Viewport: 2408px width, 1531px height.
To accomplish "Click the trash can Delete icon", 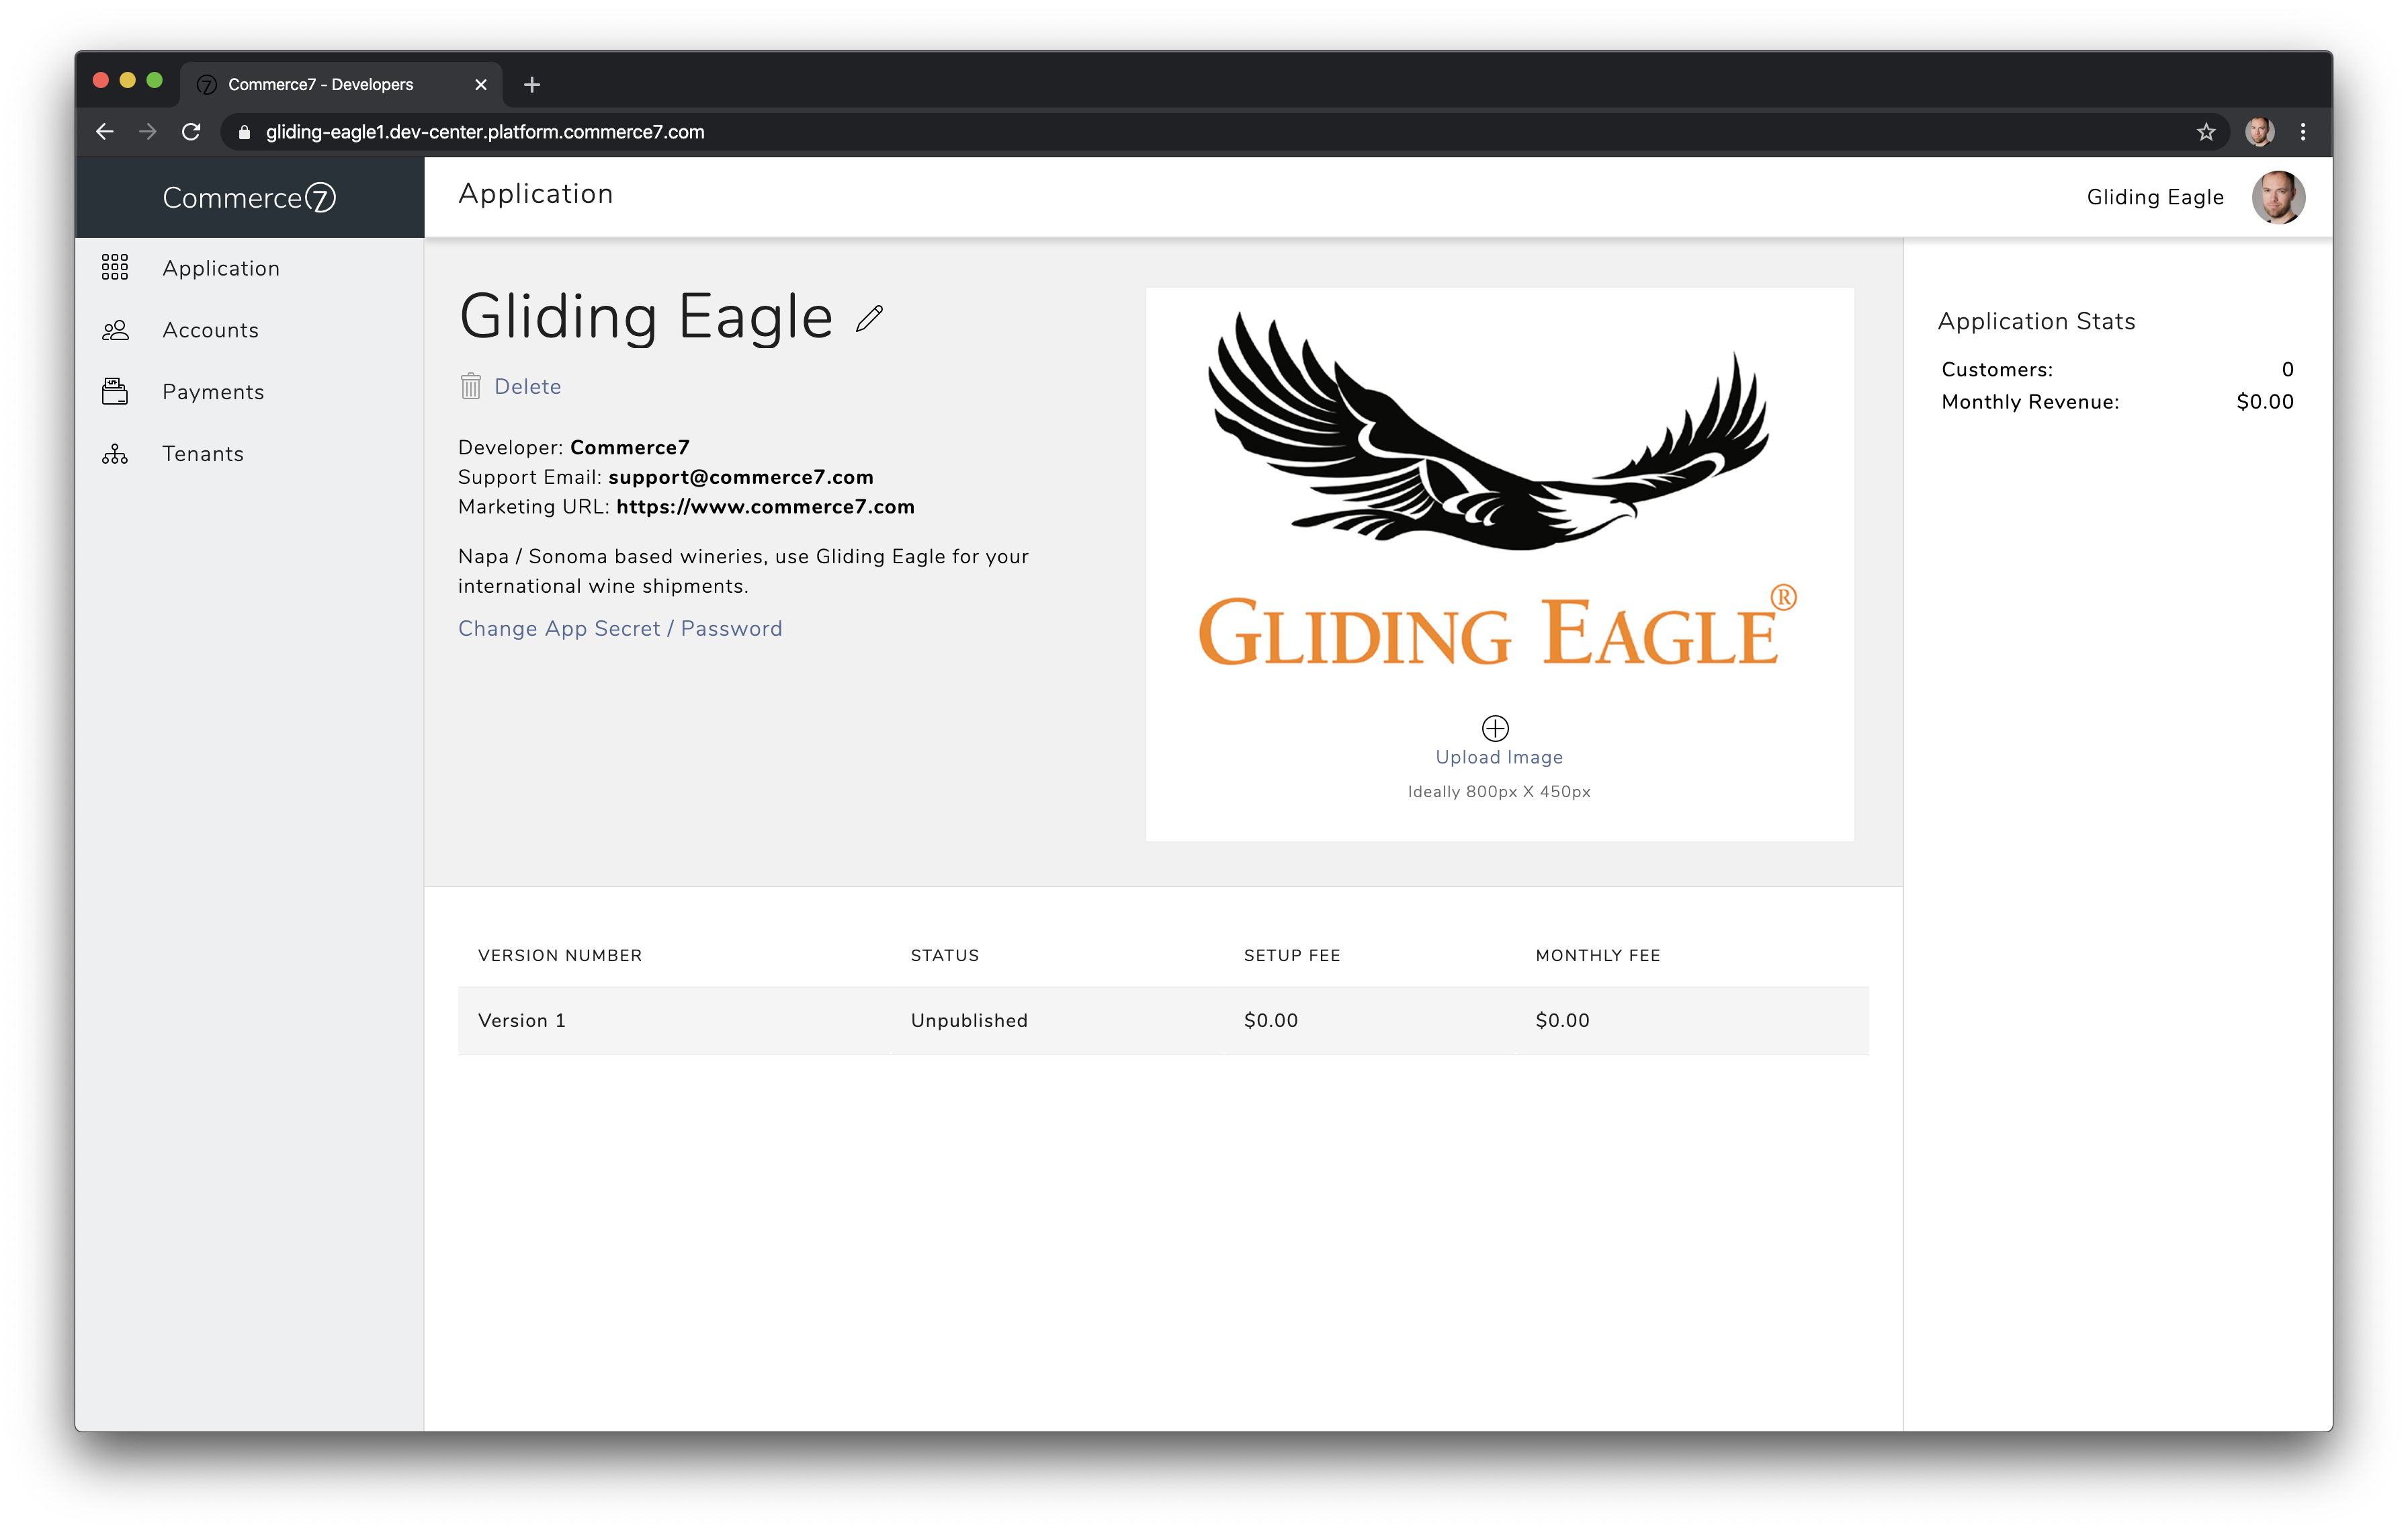I will (x=470, y=386).
